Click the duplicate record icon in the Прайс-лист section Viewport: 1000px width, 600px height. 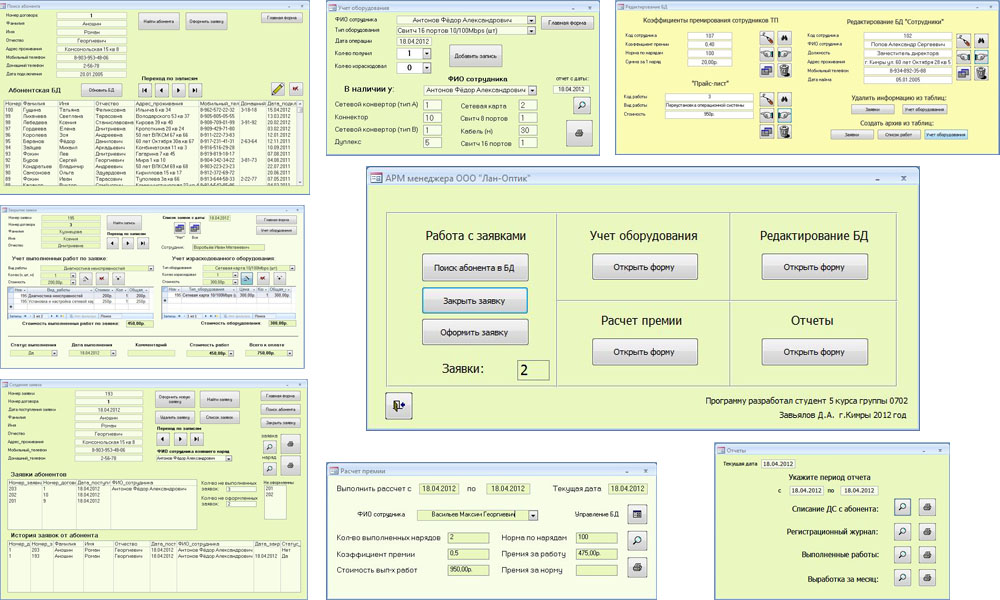(x=767, y=131)
